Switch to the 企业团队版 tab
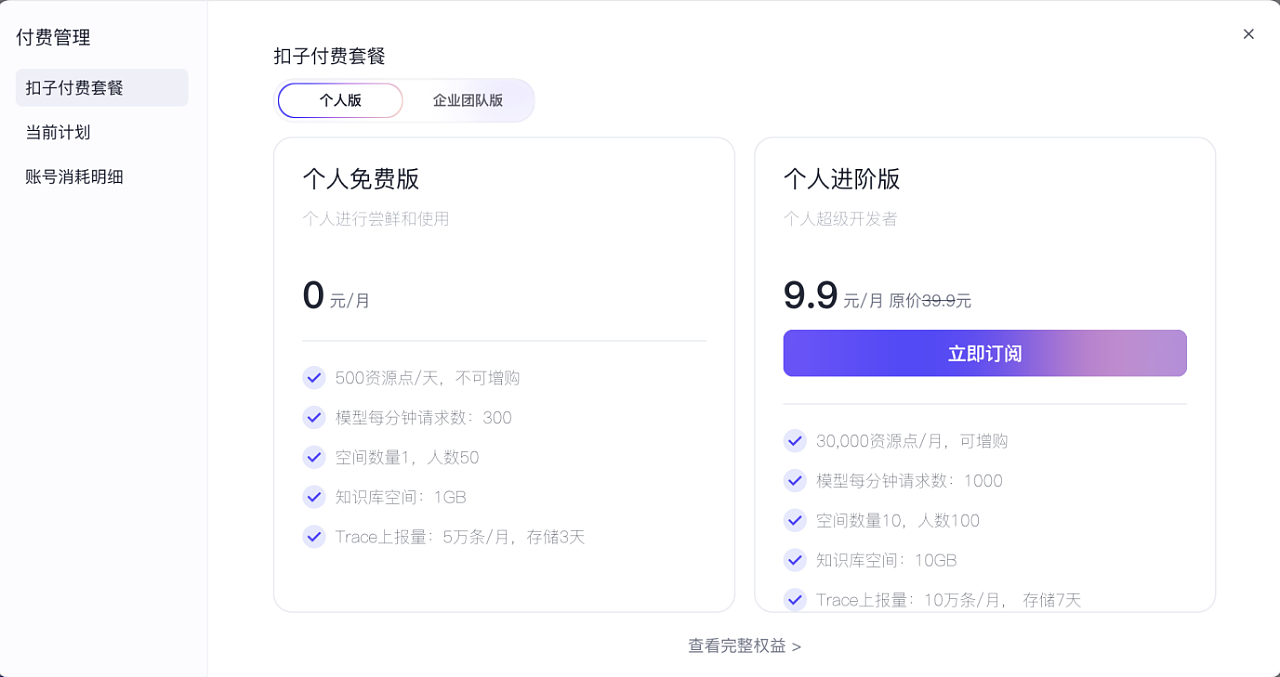This screenshot has width=1280, height=677. (468, 100)
